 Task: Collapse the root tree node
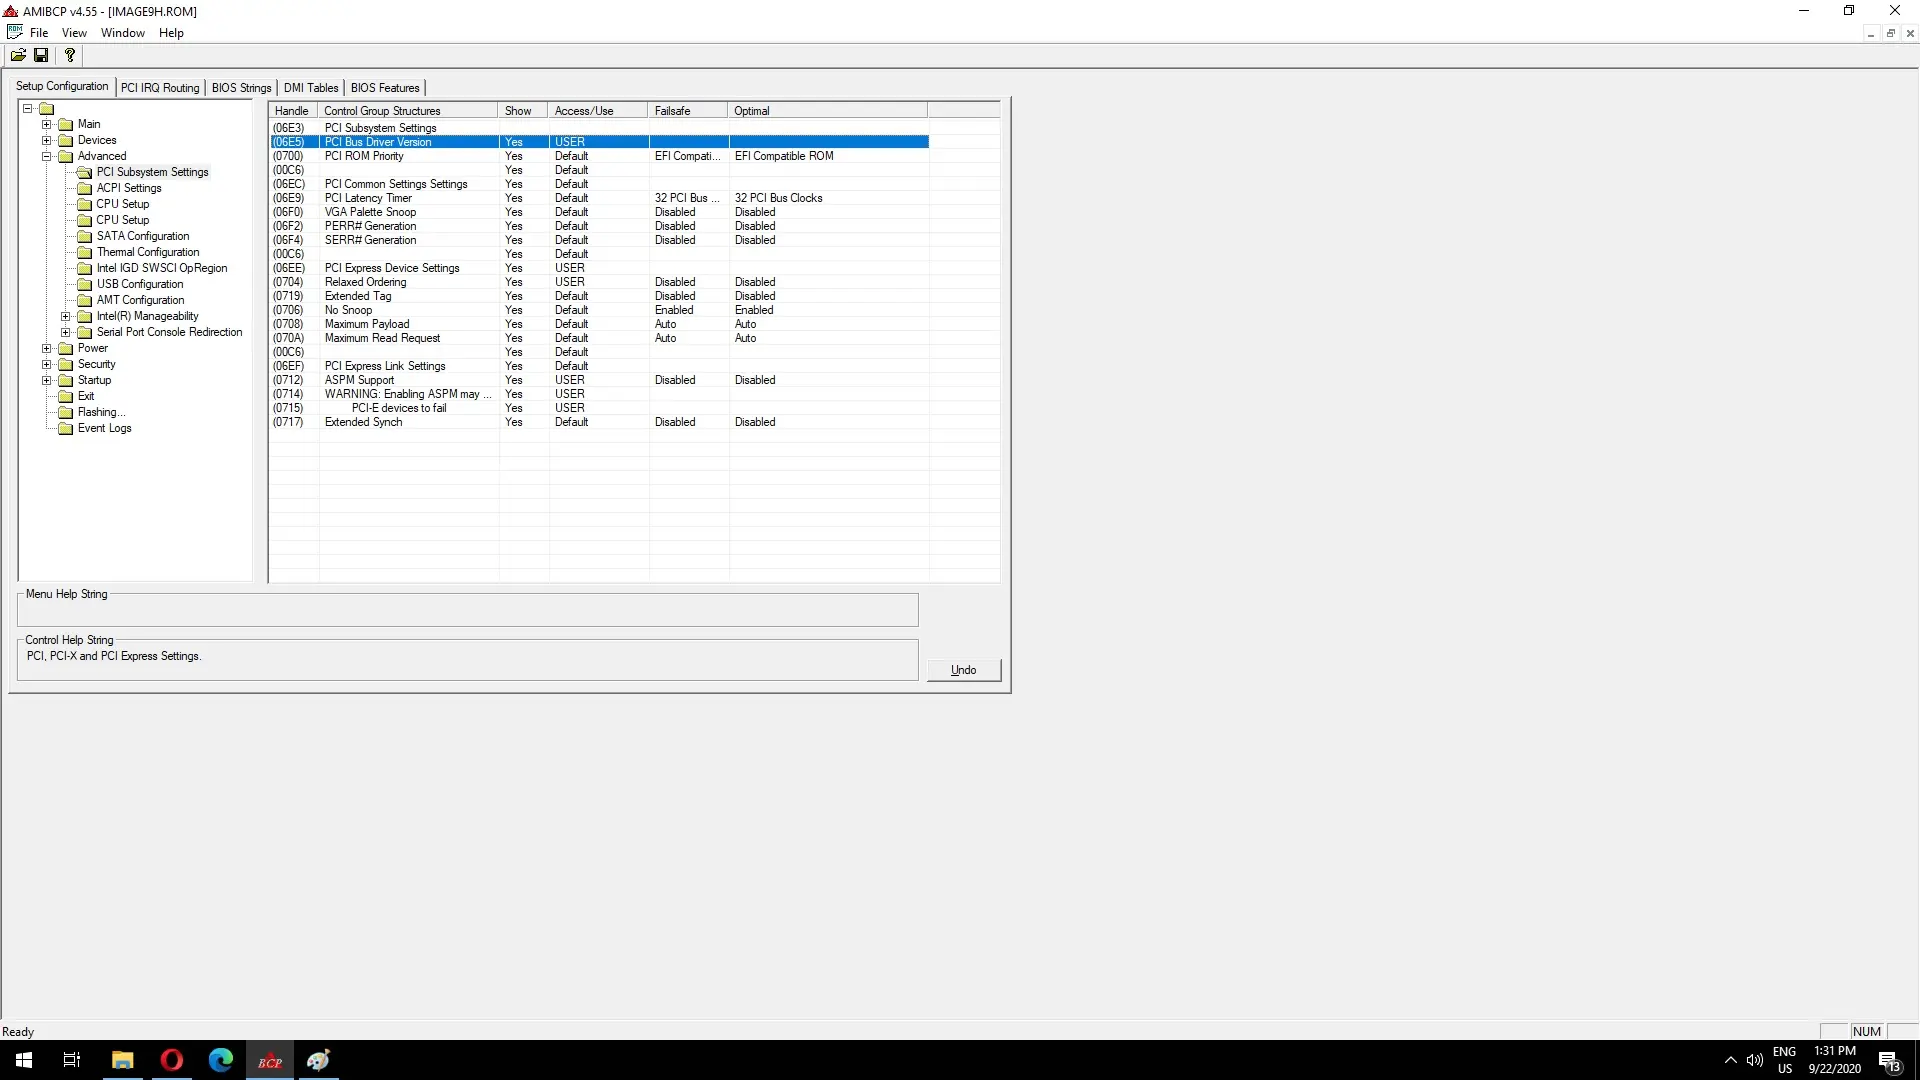click(x=28, y=108)
